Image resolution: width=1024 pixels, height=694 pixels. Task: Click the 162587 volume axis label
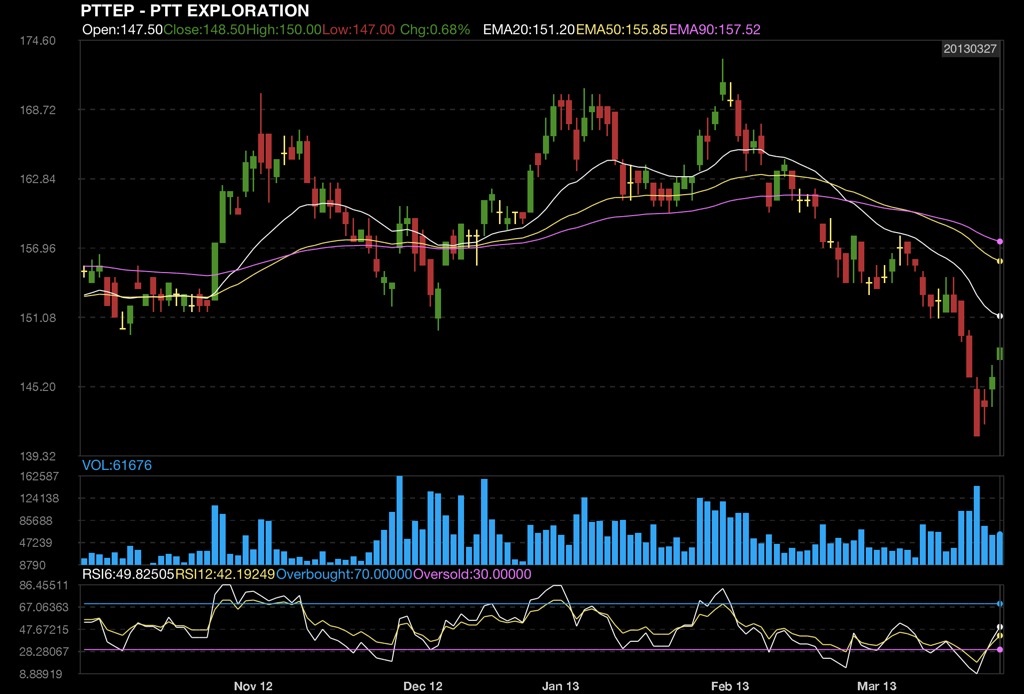click(x=39, y=477)
